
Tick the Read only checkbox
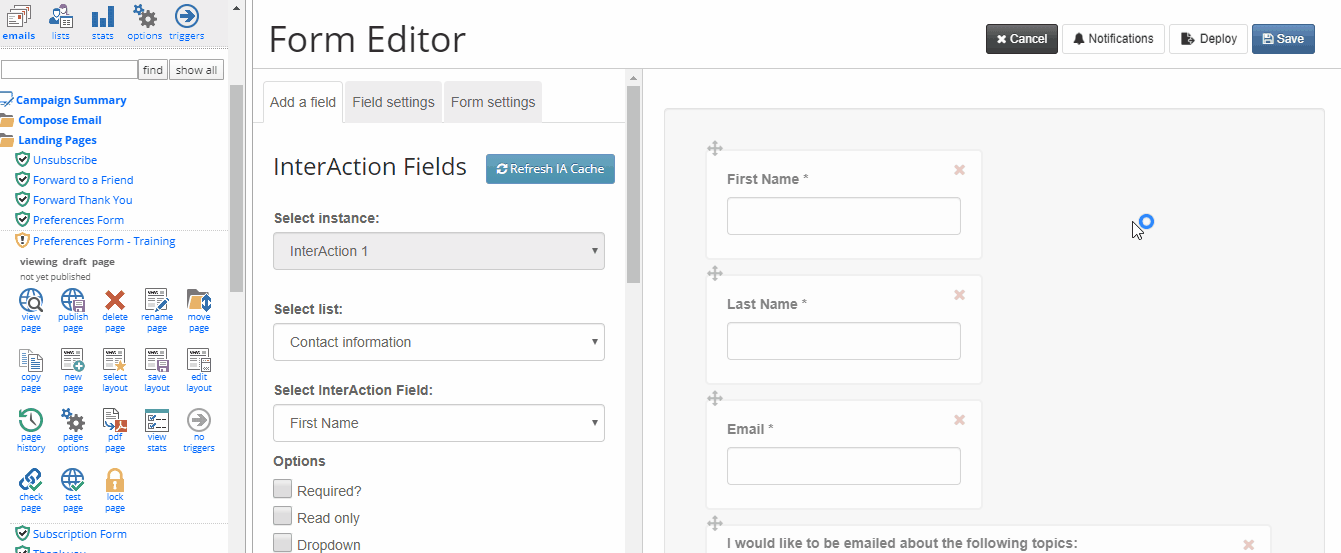283,516
